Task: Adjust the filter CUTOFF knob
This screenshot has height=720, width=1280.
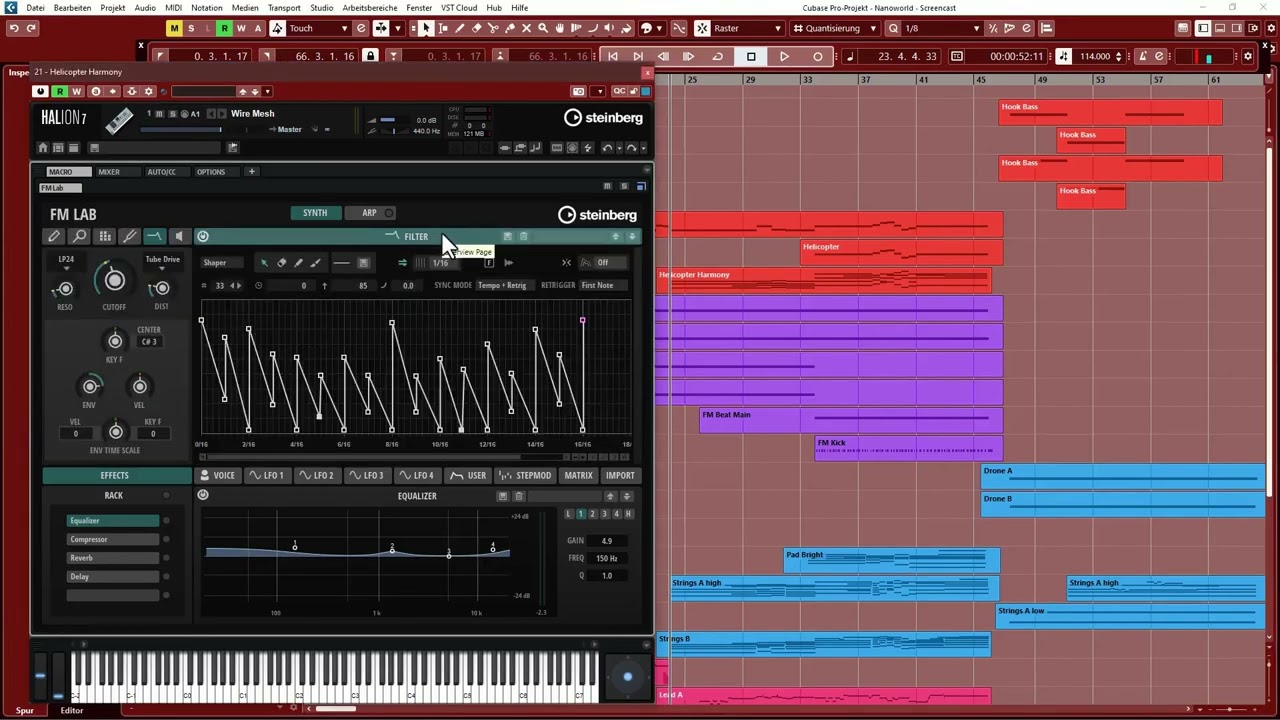Action: [114, 281]
